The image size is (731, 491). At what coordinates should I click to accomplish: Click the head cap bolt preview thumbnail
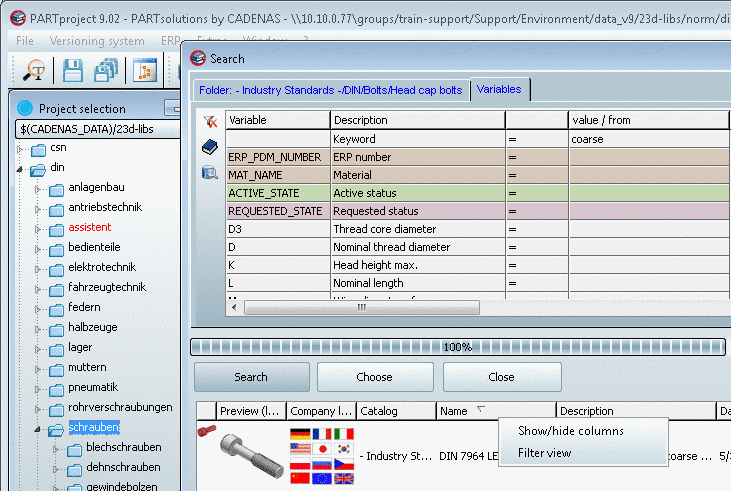(252, 455)
